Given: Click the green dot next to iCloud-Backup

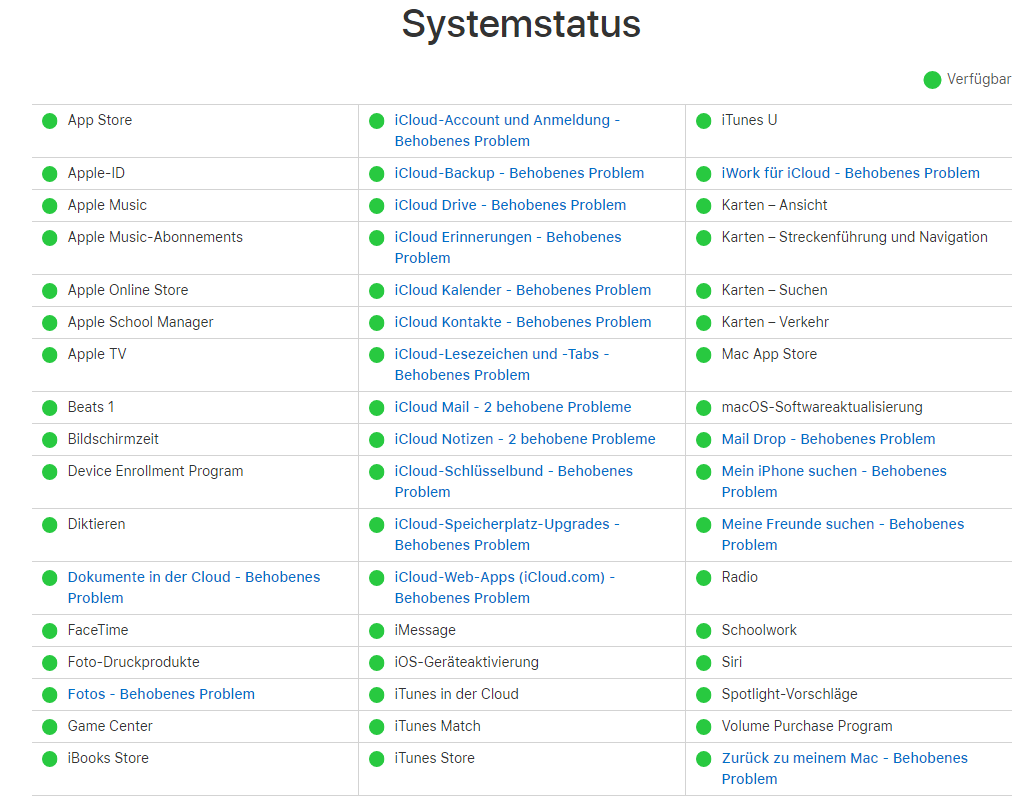Looking at the screenshot, I should [377, 174].
